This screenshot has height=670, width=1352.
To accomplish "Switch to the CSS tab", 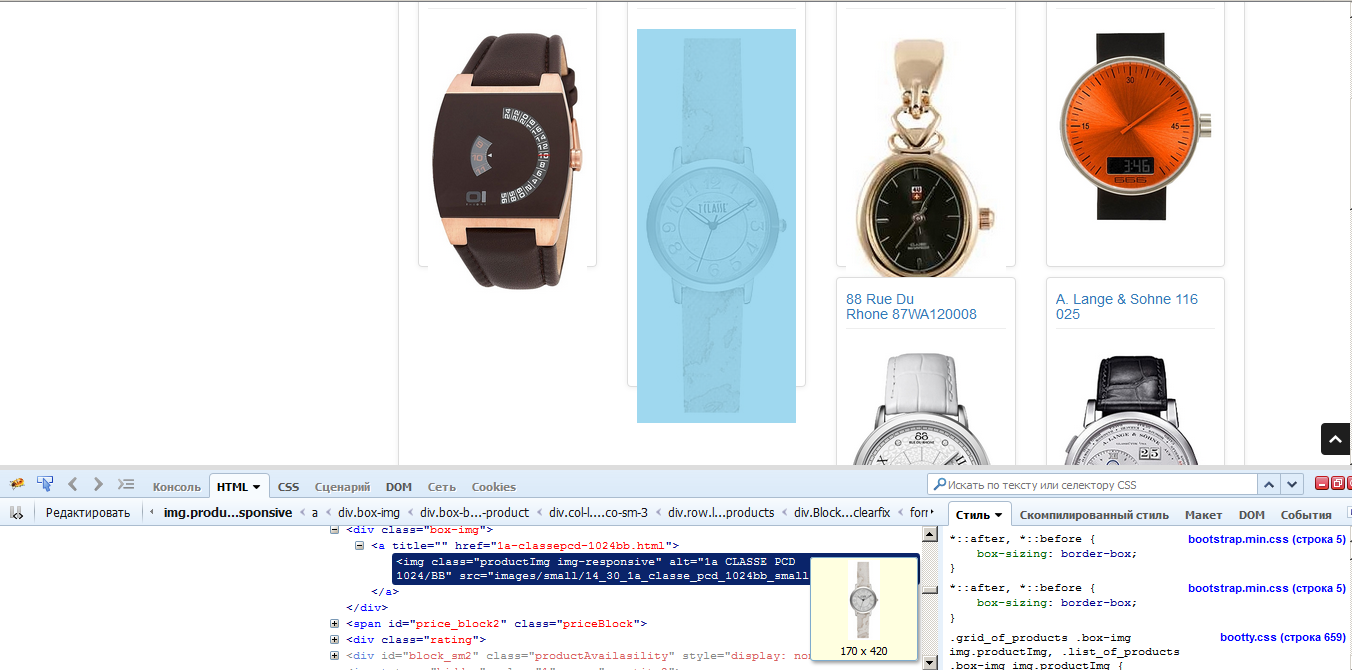I will [x=288, y=487].
